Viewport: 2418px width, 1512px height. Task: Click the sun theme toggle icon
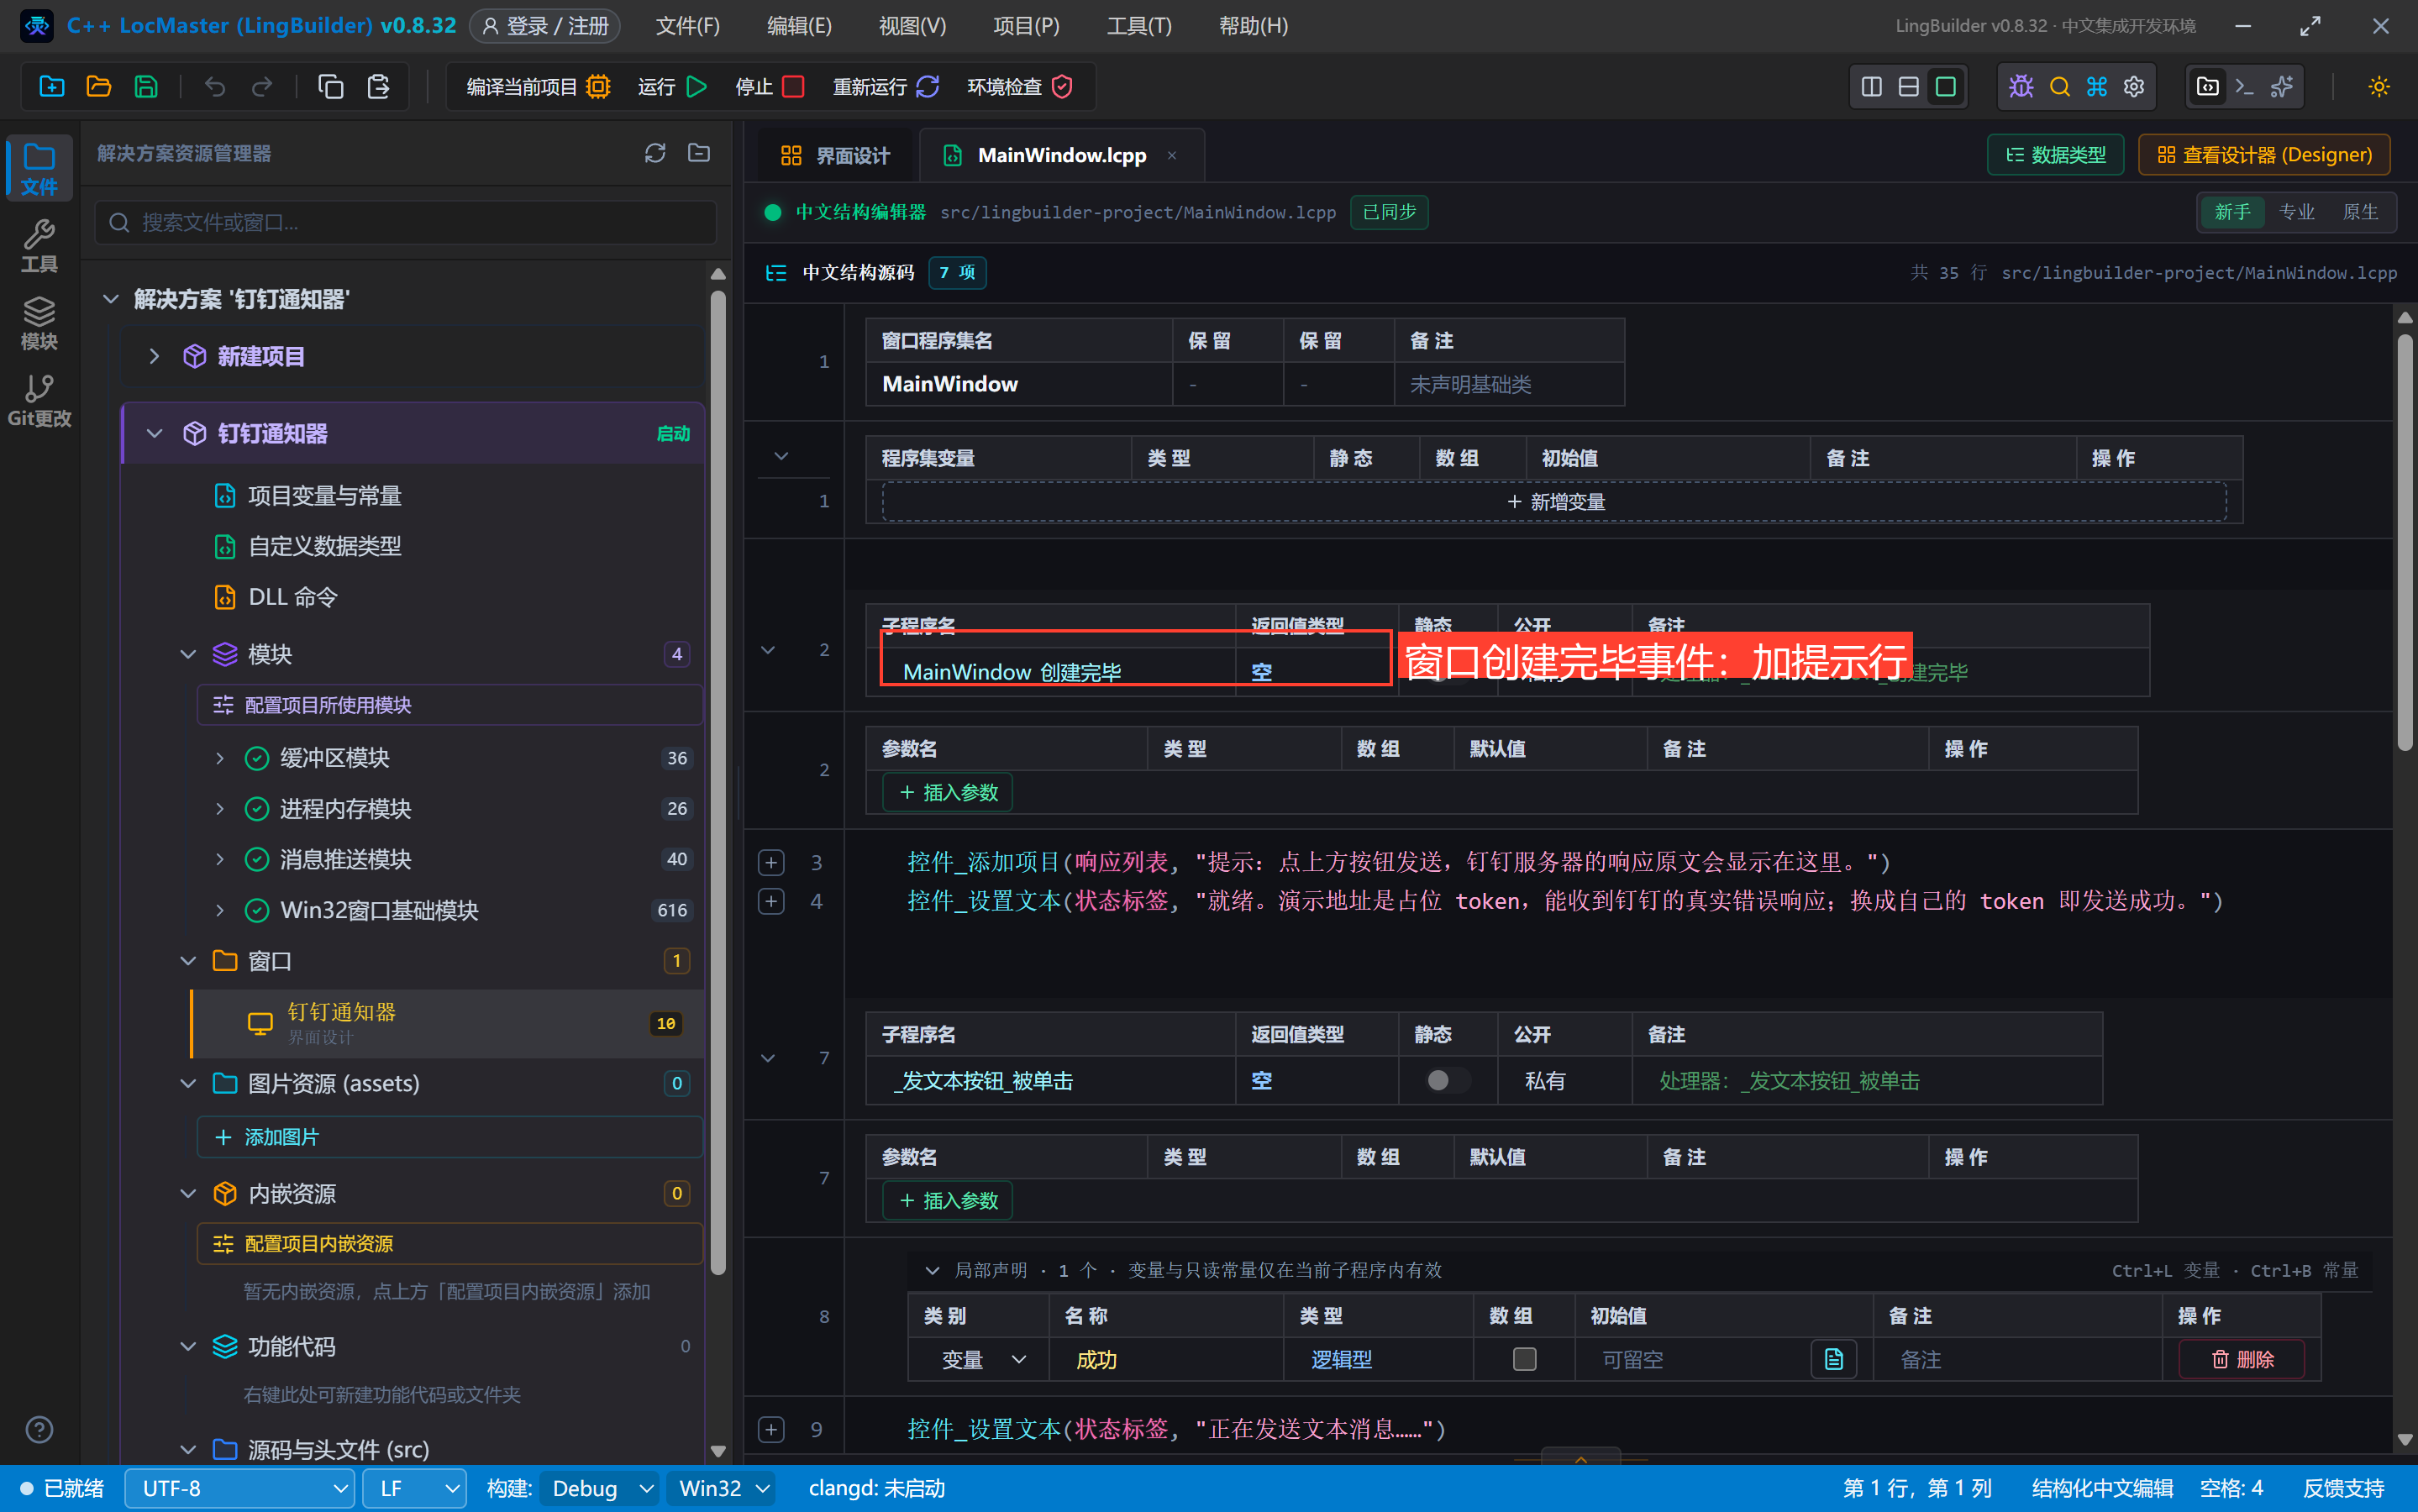tap(2378, 87)
